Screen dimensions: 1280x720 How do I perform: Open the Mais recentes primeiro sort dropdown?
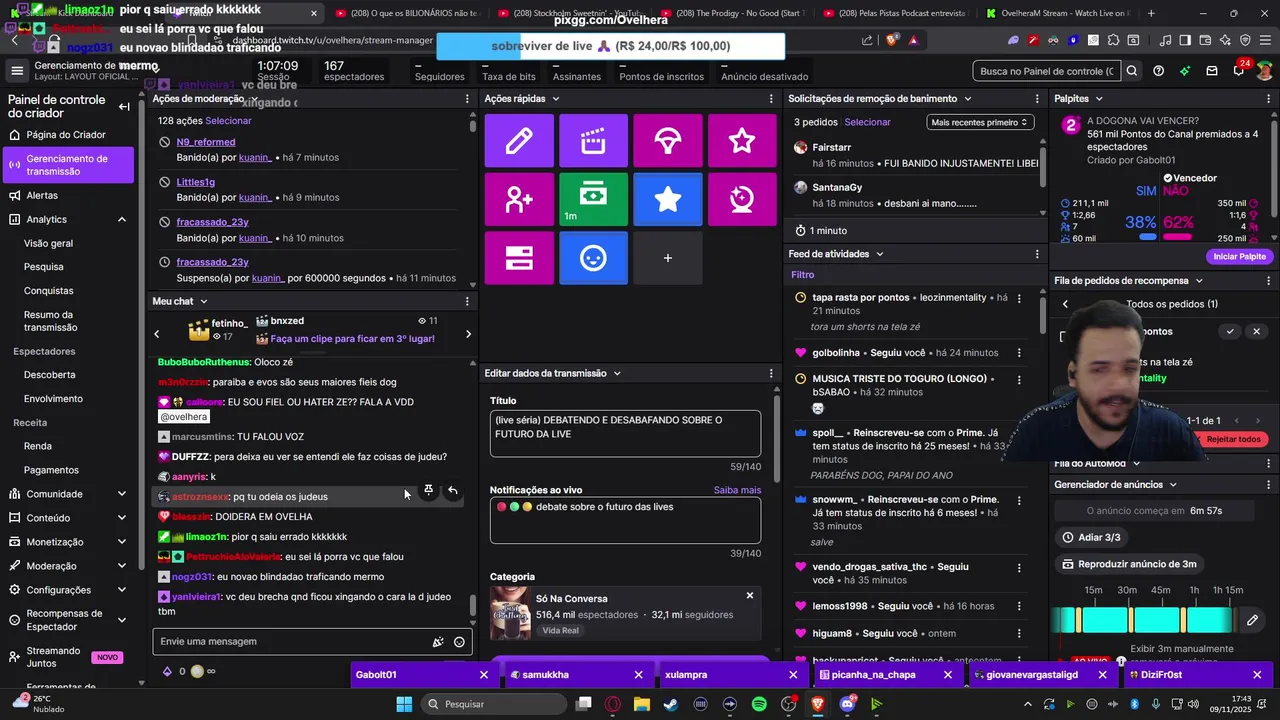click(979, 122)
